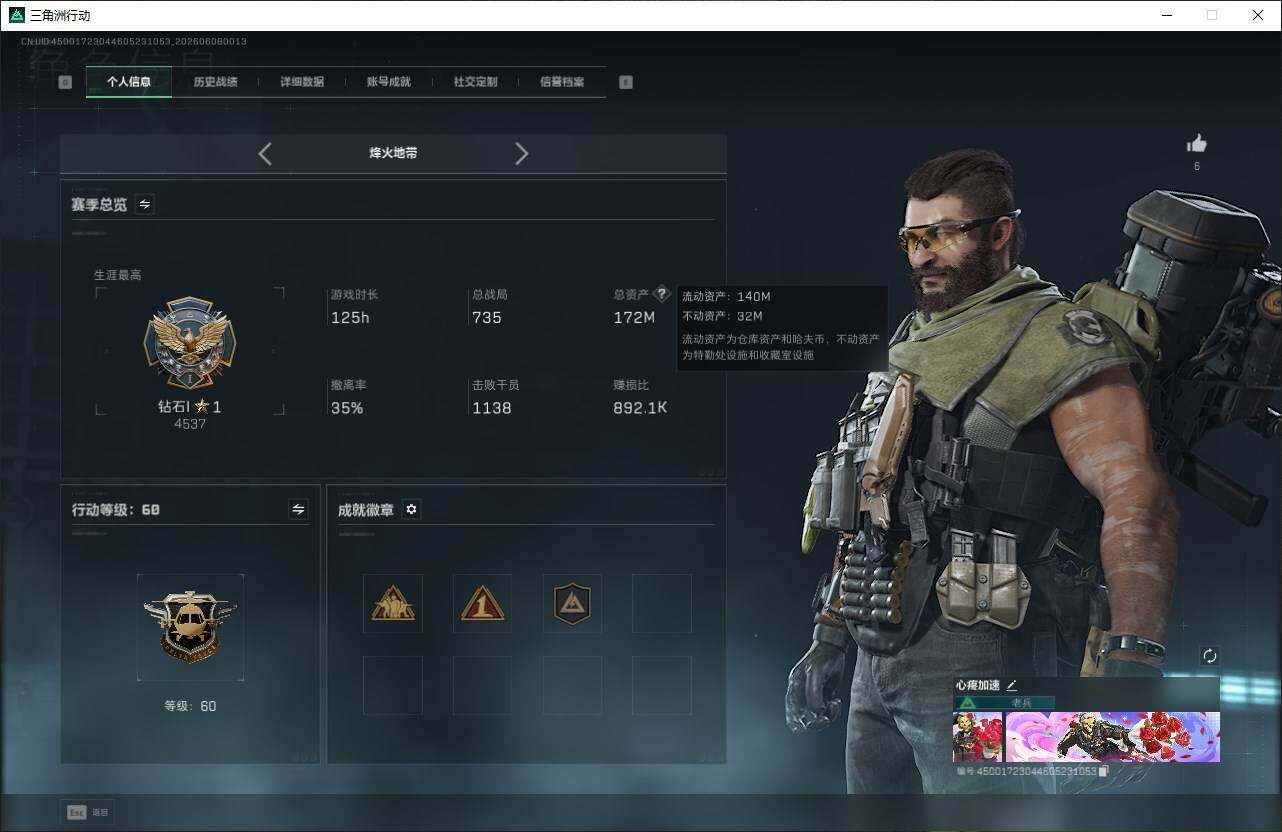
Task: Select the 社交定制 tab
Action: pos(475,82)
